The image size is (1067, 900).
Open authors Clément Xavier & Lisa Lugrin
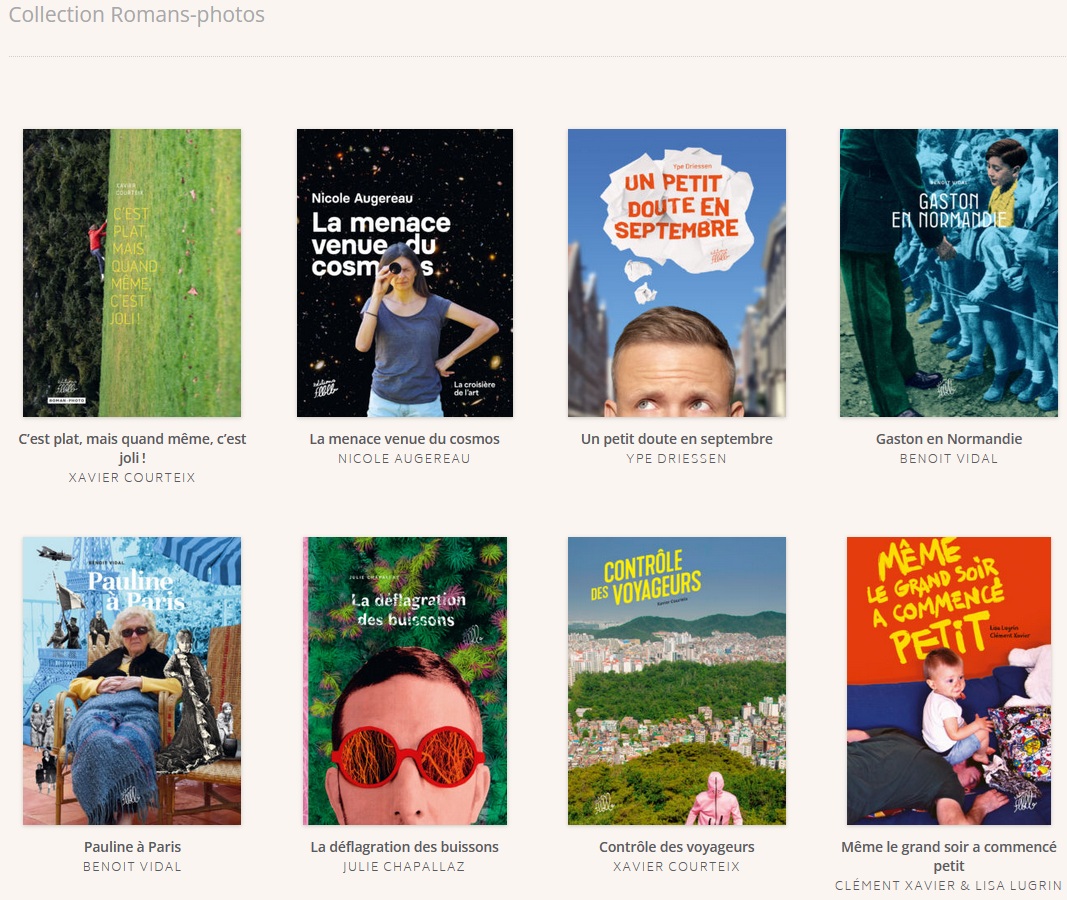tap(948, 886)
